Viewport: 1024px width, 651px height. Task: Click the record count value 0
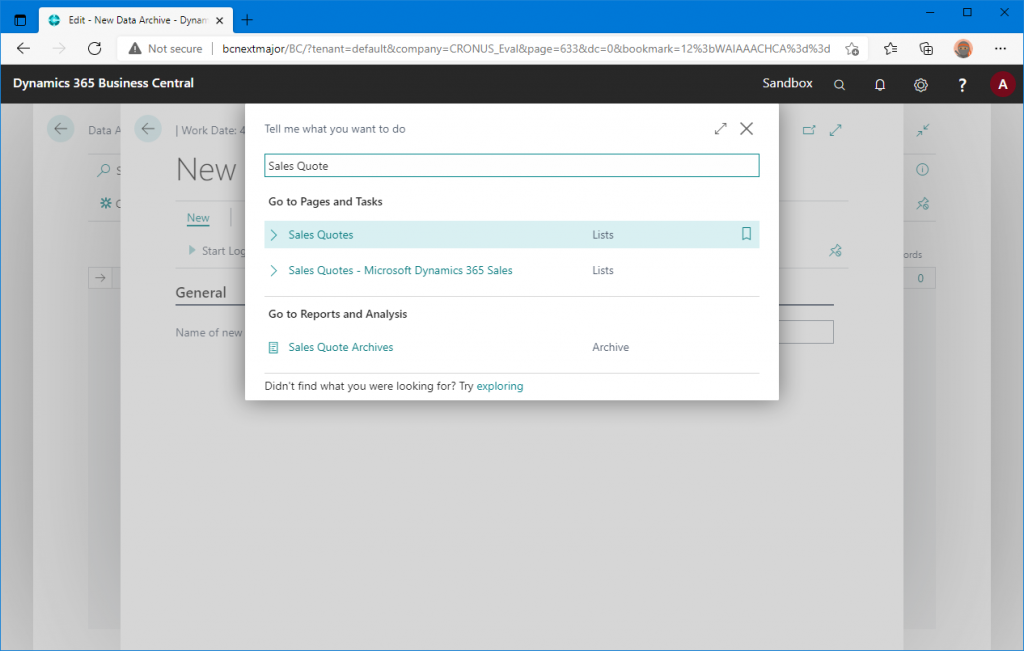click(920, 278)
